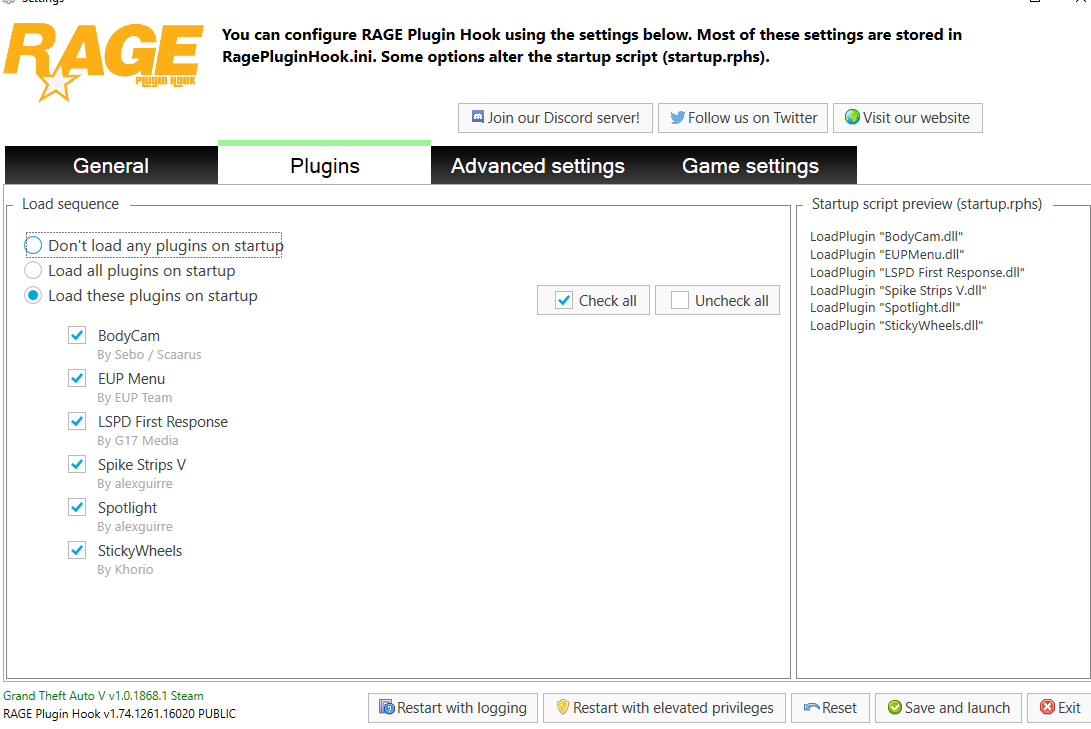Click the LSPD First Response plugin name
Screen dimensions: 1091x729
point(163,422)
